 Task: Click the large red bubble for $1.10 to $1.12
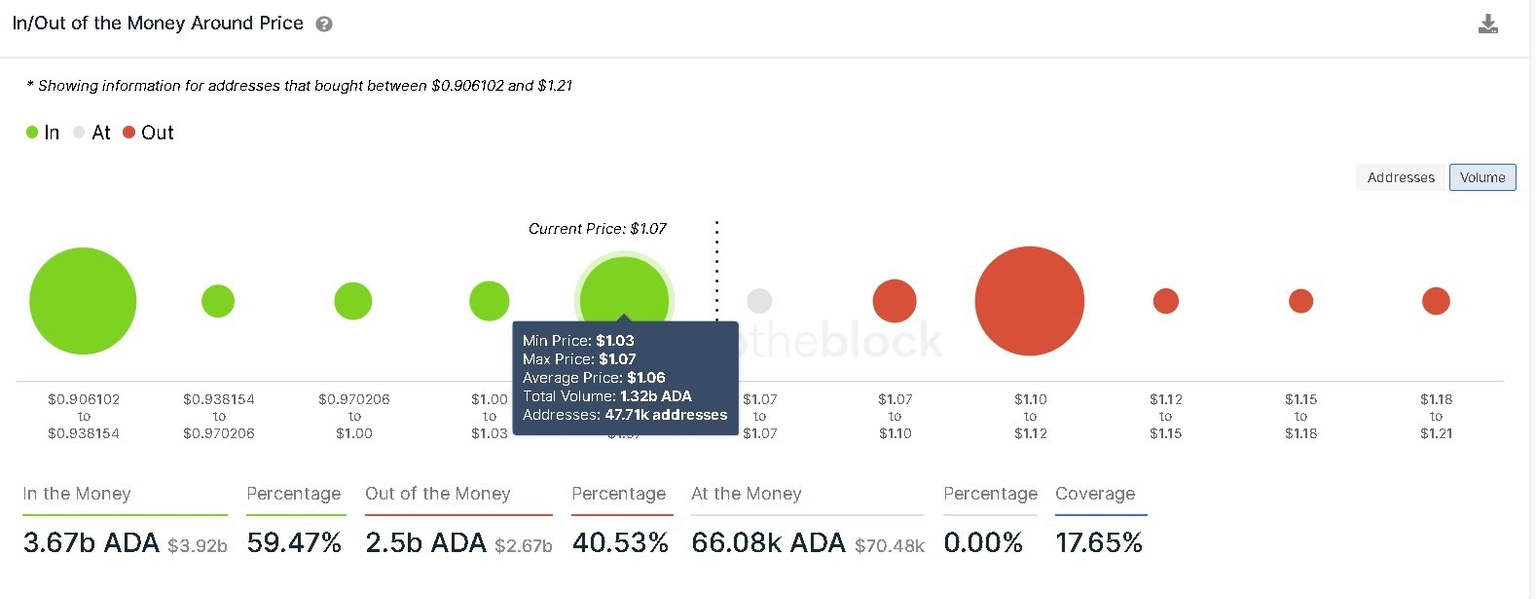(x=1030, y=300)
